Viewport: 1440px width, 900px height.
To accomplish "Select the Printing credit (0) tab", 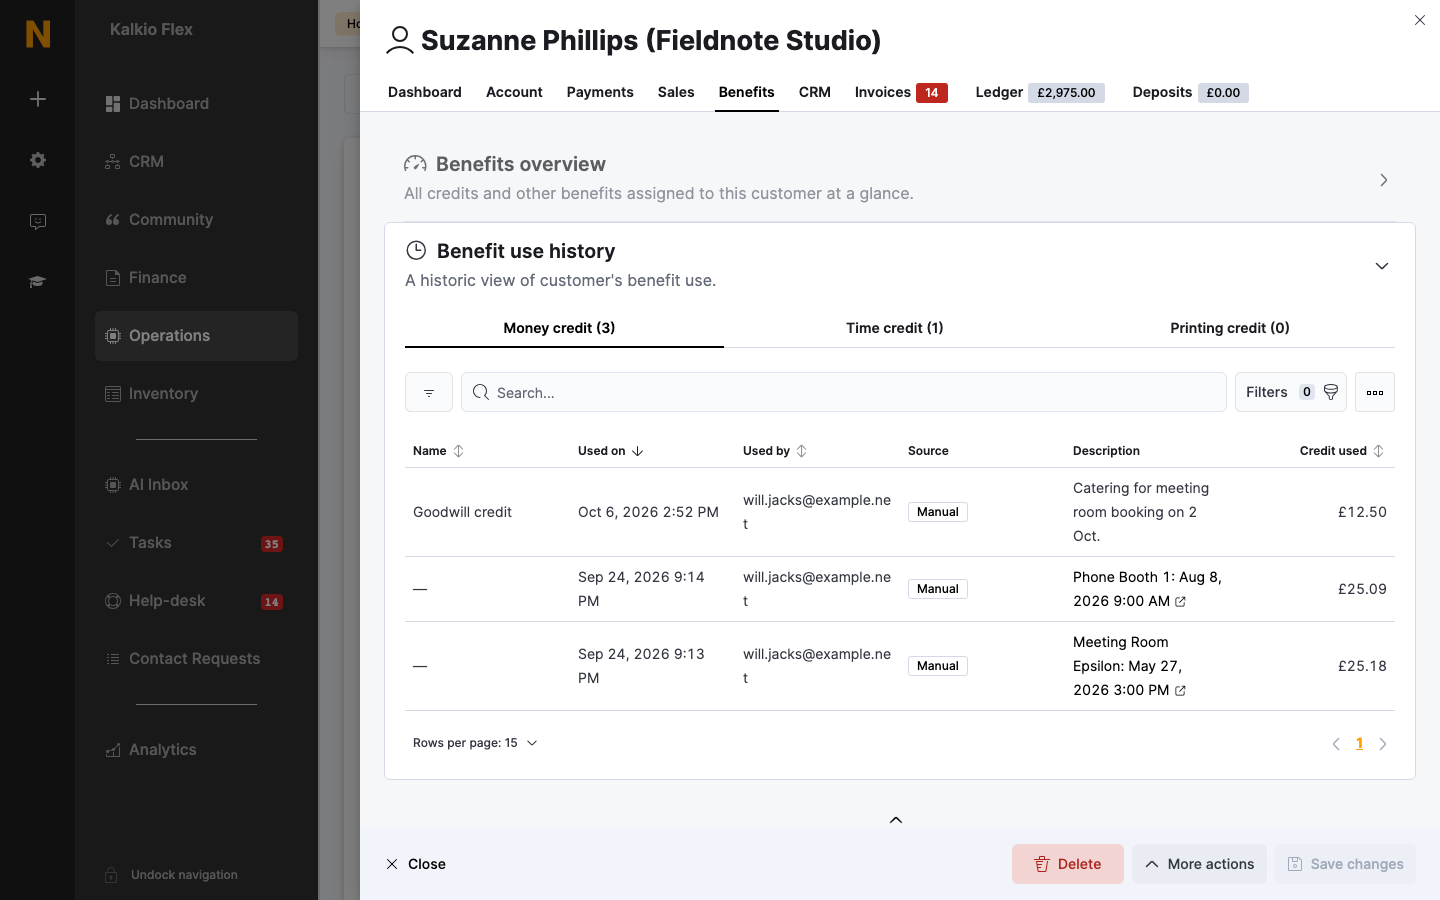I will (1230, 328).
